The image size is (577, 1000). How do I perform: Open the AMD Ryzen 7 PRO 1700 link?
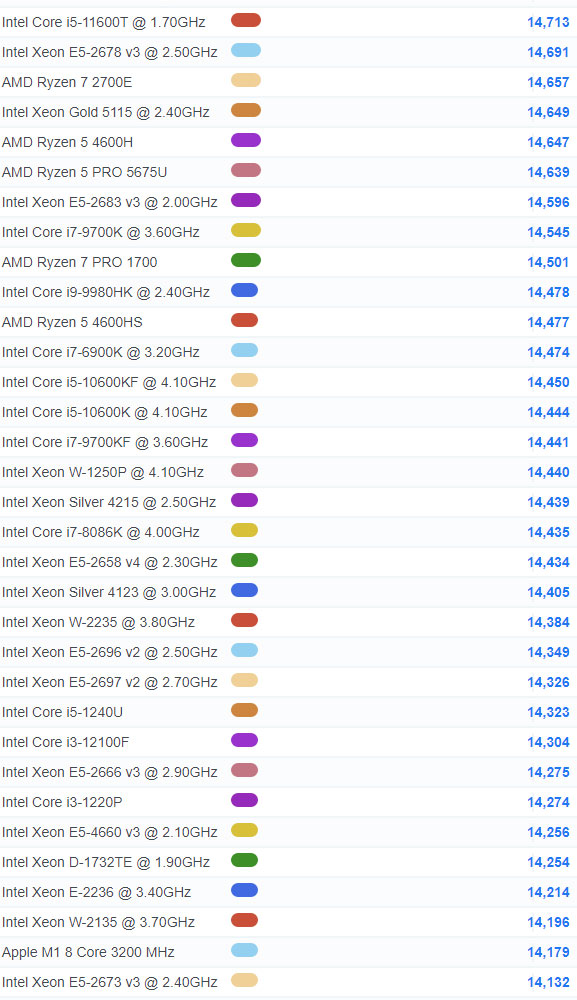click(80, 262)
